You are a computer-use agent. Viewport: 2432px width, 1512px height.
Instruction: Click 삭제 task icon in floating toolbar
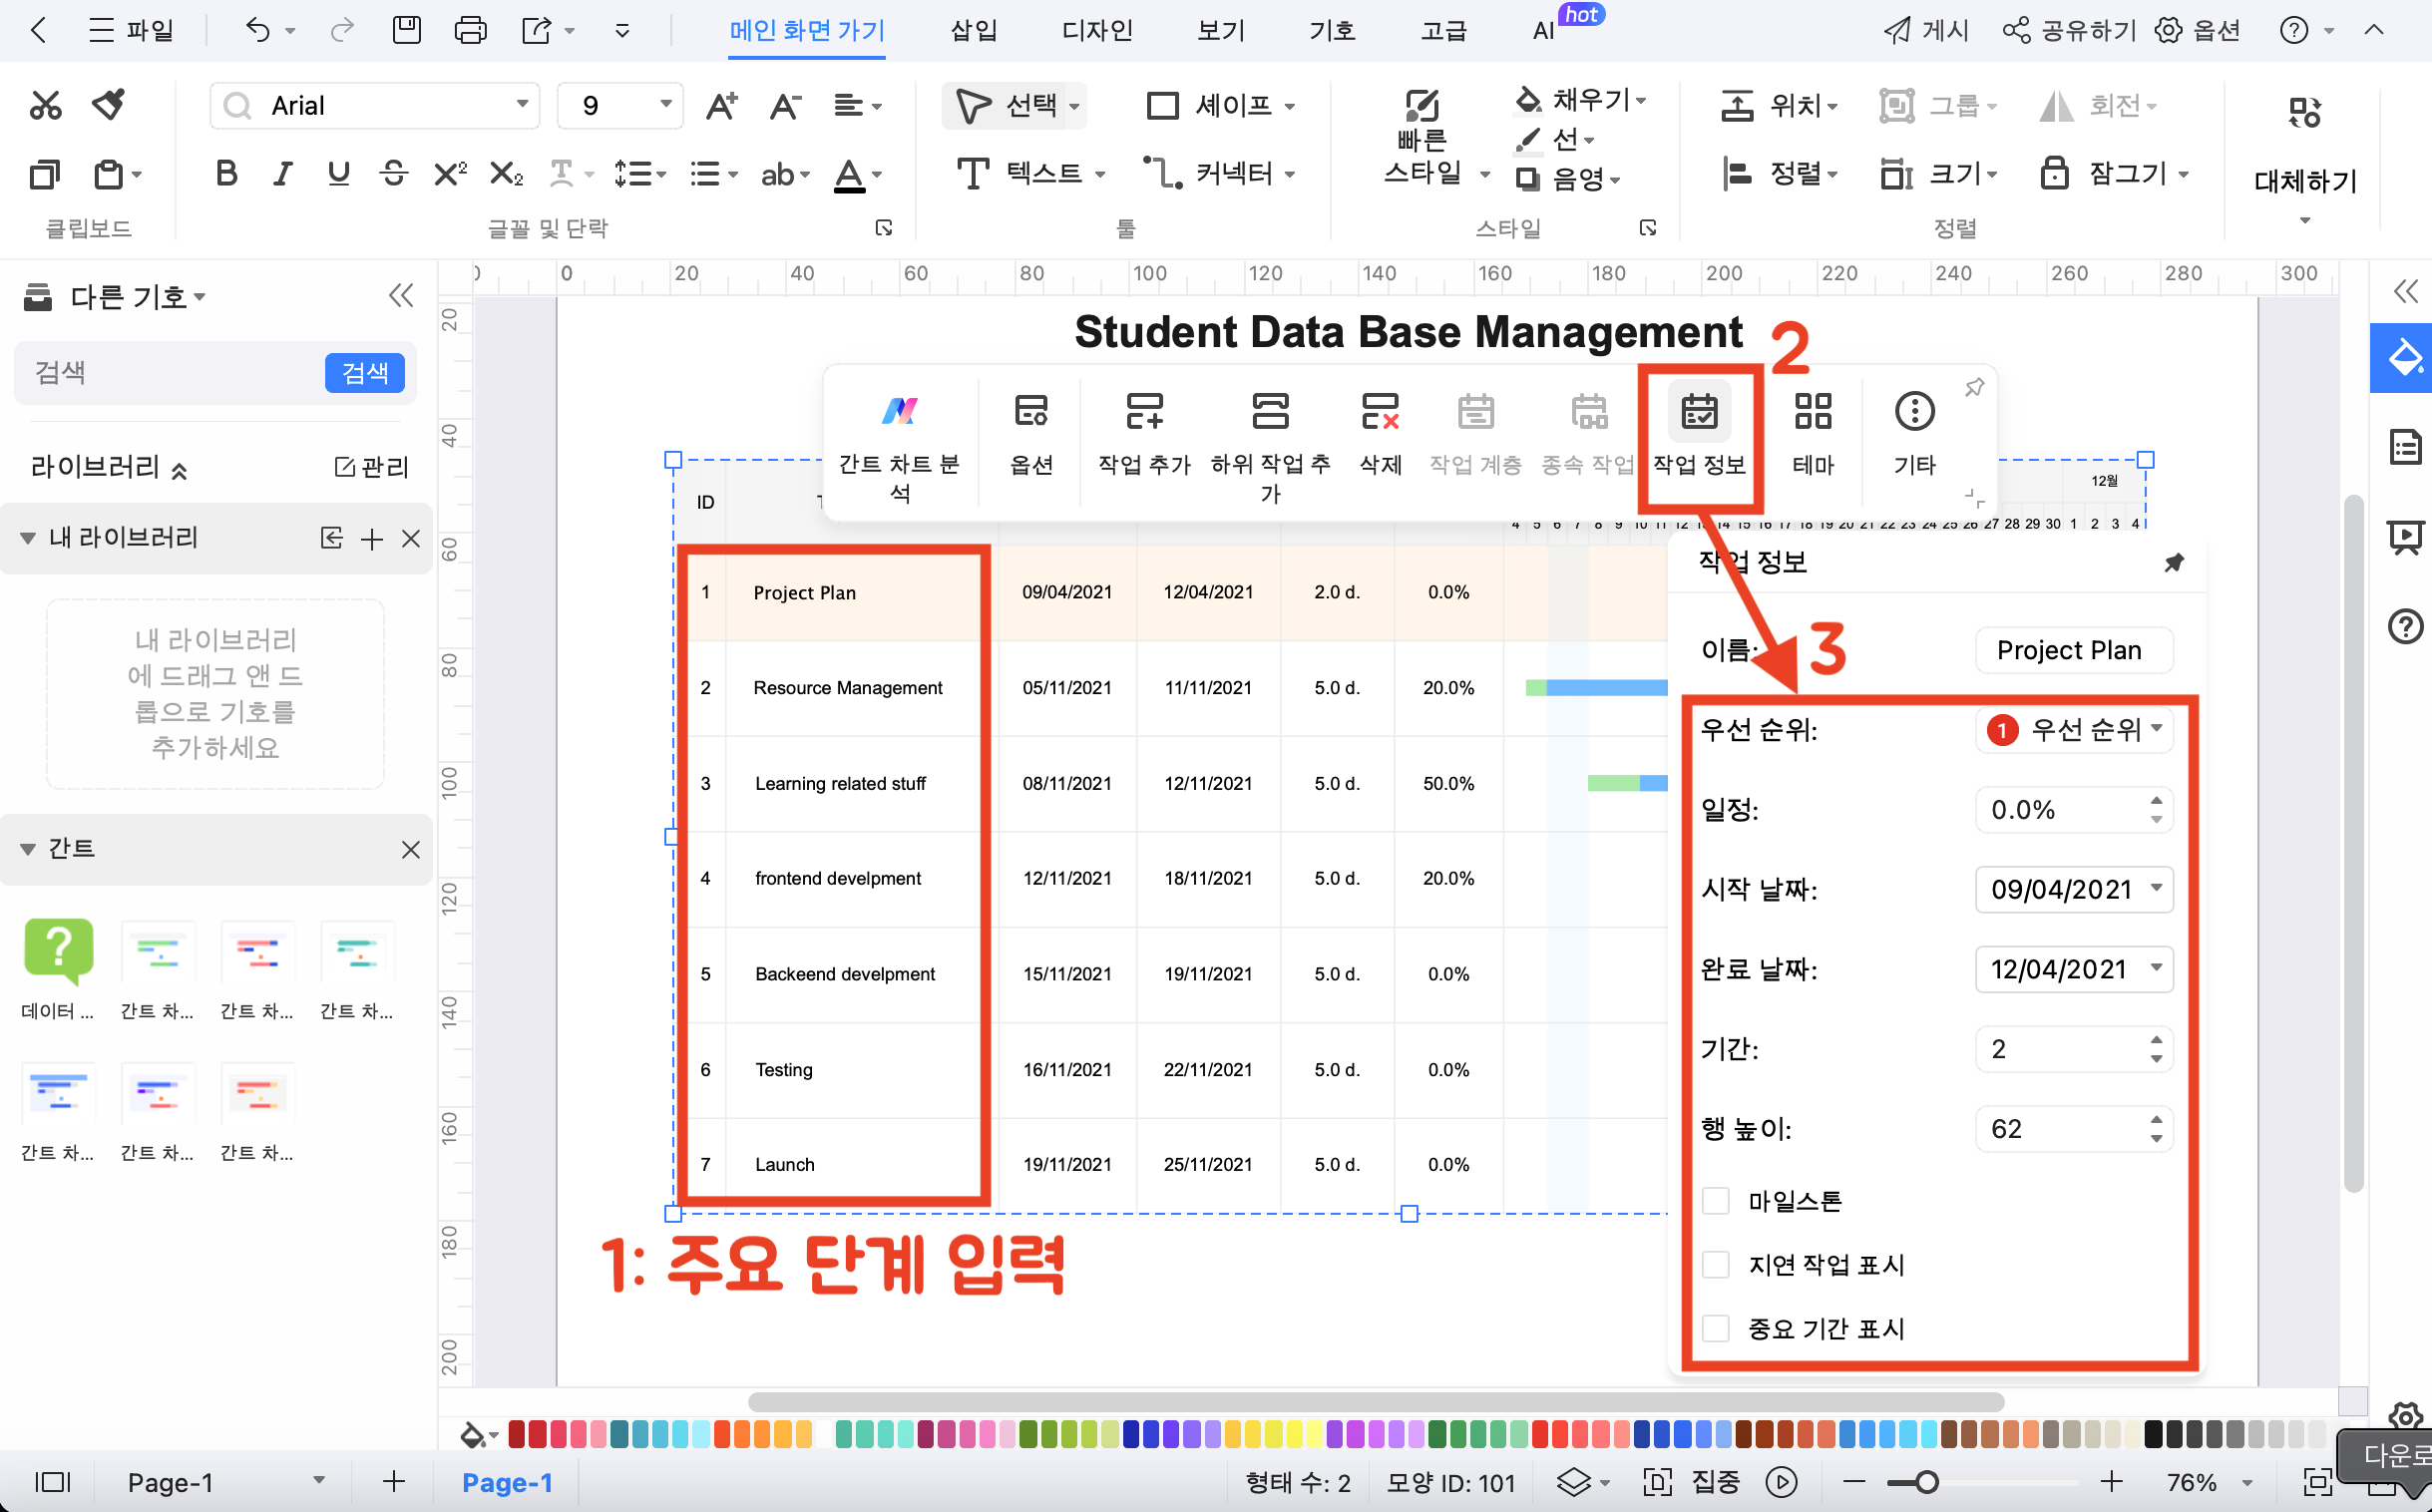tap(1380, 433)
